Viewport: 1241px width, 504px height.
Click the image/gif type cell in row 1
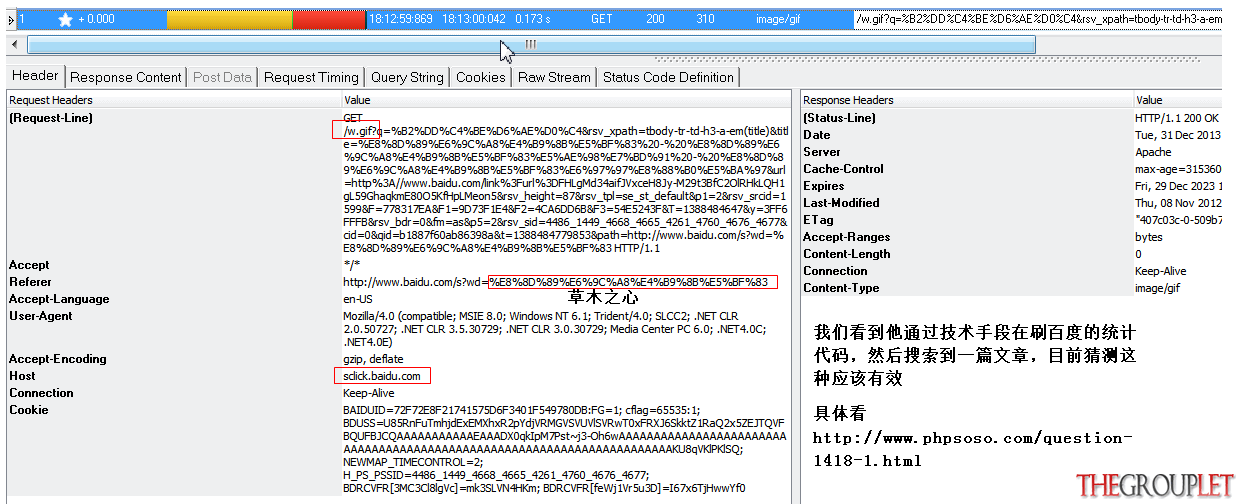(779, 19)
